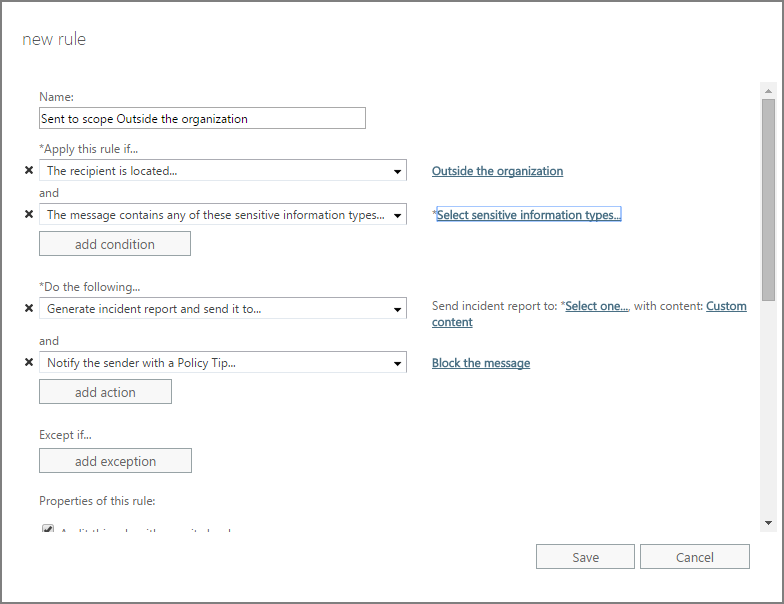The width and height of the screenshot is (784, 604).
Task: Remove the 'recipient is located' condition
Action: 29,170
